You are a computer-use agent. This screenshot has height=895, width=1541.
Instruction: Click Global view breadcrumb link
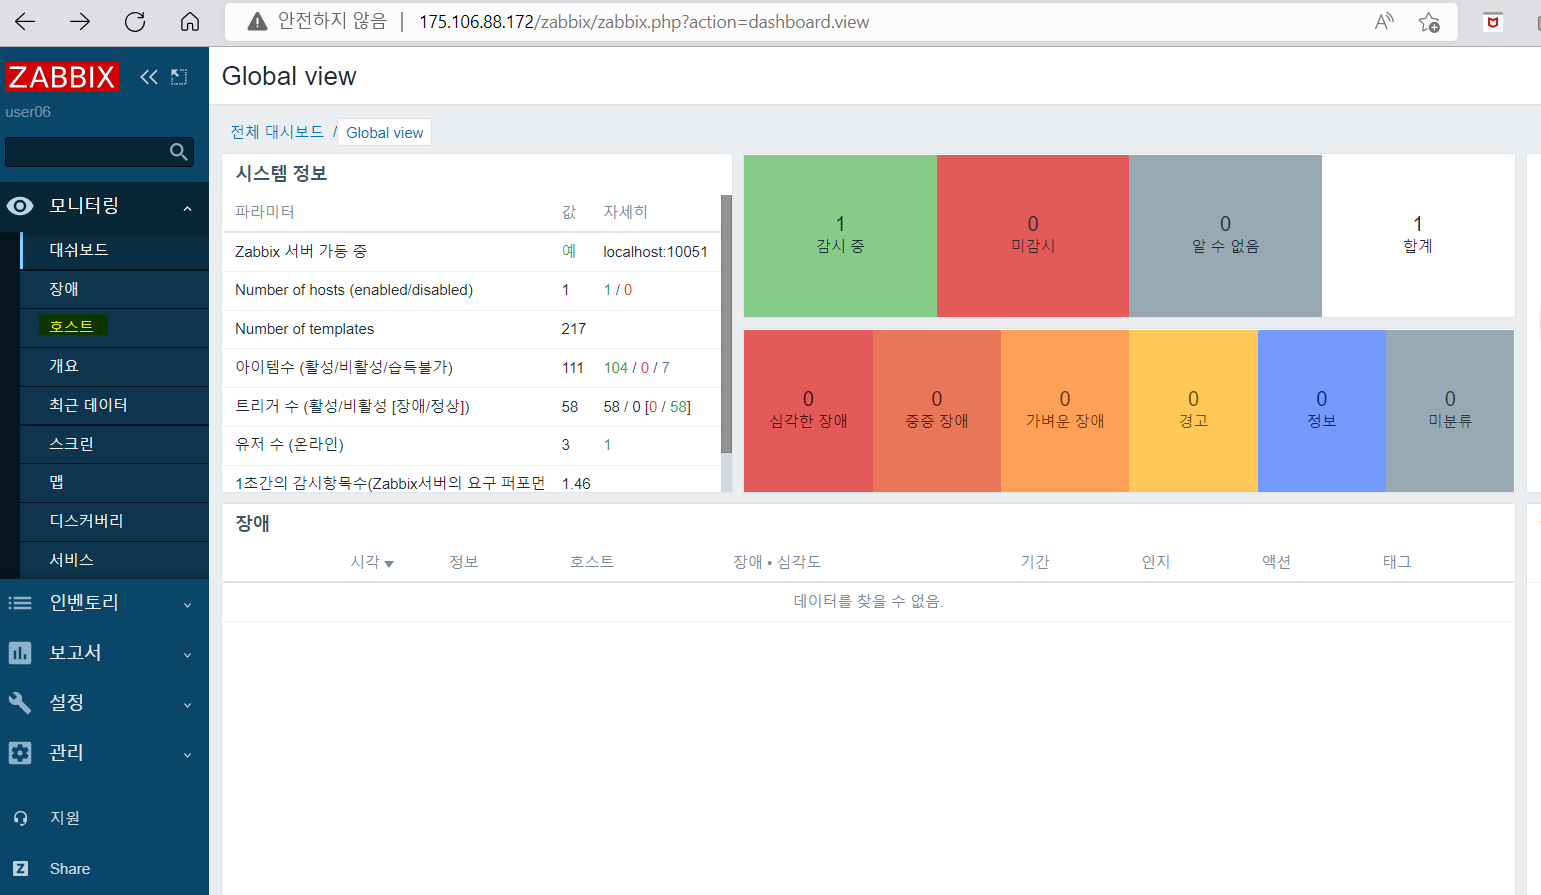385,133
